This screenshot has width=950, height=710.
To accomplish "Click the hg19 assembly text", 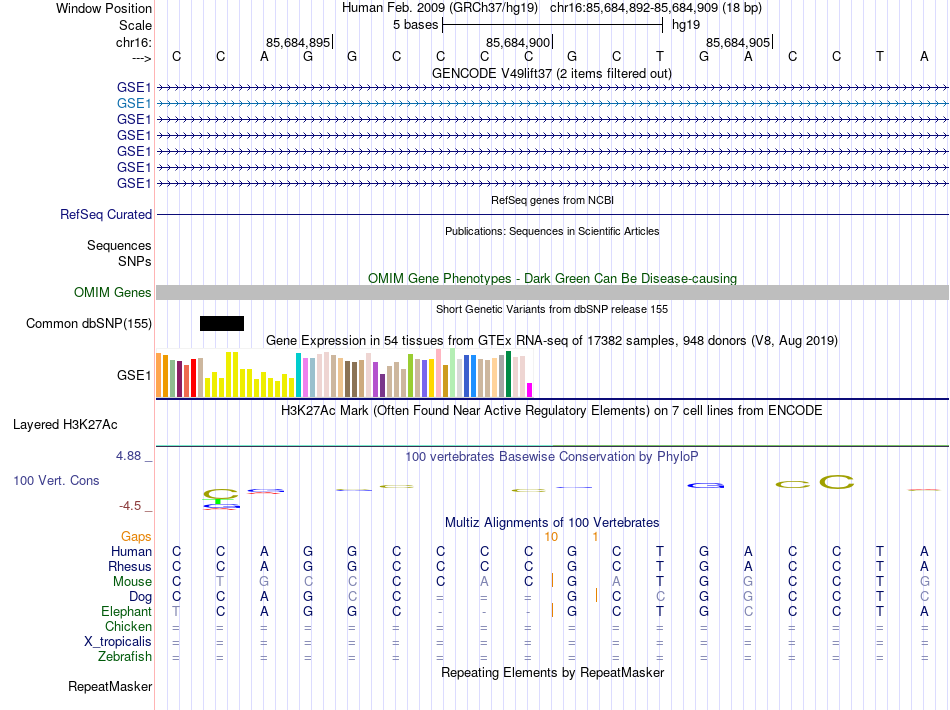I will point(686,25).
